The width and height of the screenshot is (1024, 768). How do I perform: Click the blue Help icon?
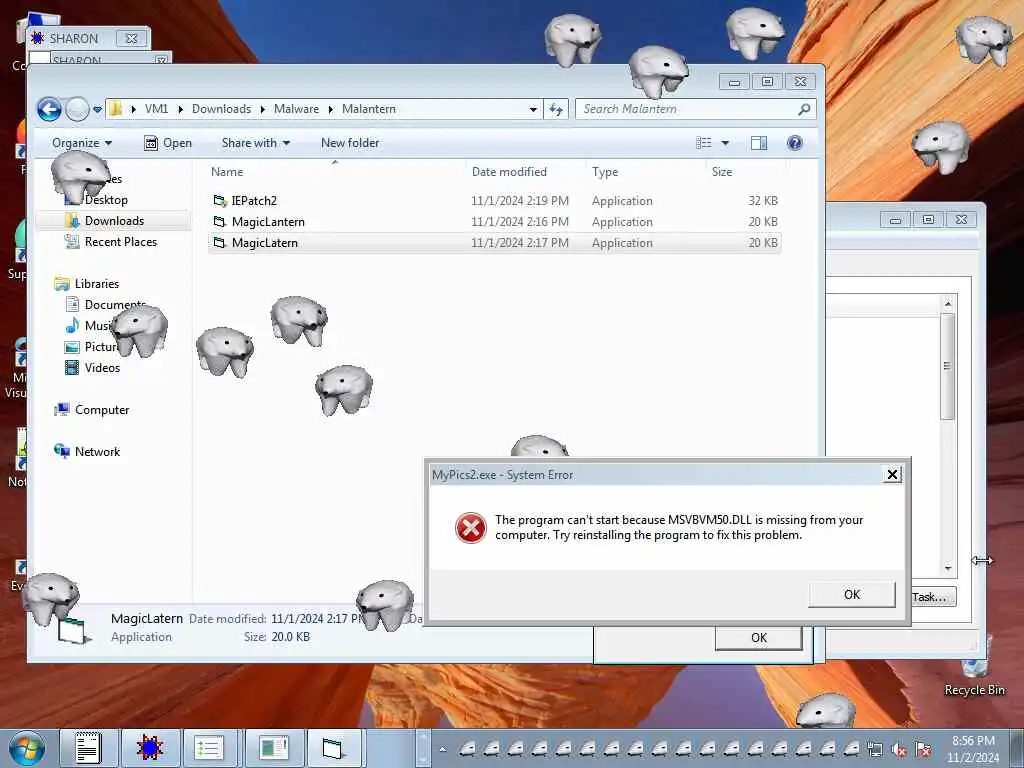[795, 143]
